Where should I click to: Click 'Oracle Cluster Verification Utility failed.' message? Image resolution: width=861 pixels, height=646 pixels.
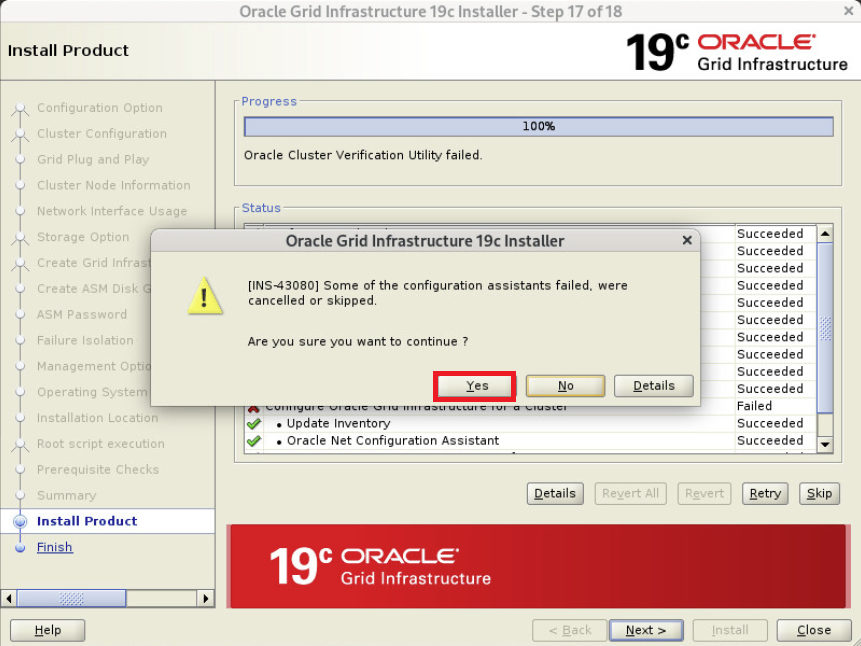click(363, 155)
